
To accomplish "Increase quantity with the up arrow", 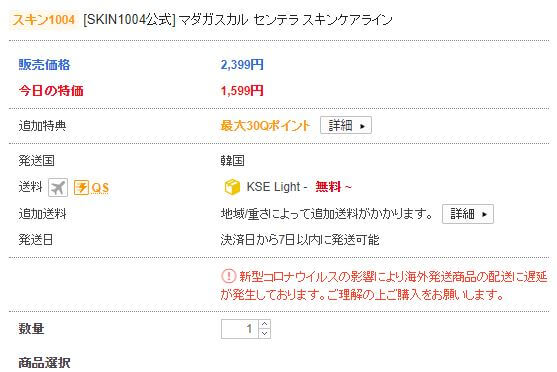I will [x=264, y=324].
